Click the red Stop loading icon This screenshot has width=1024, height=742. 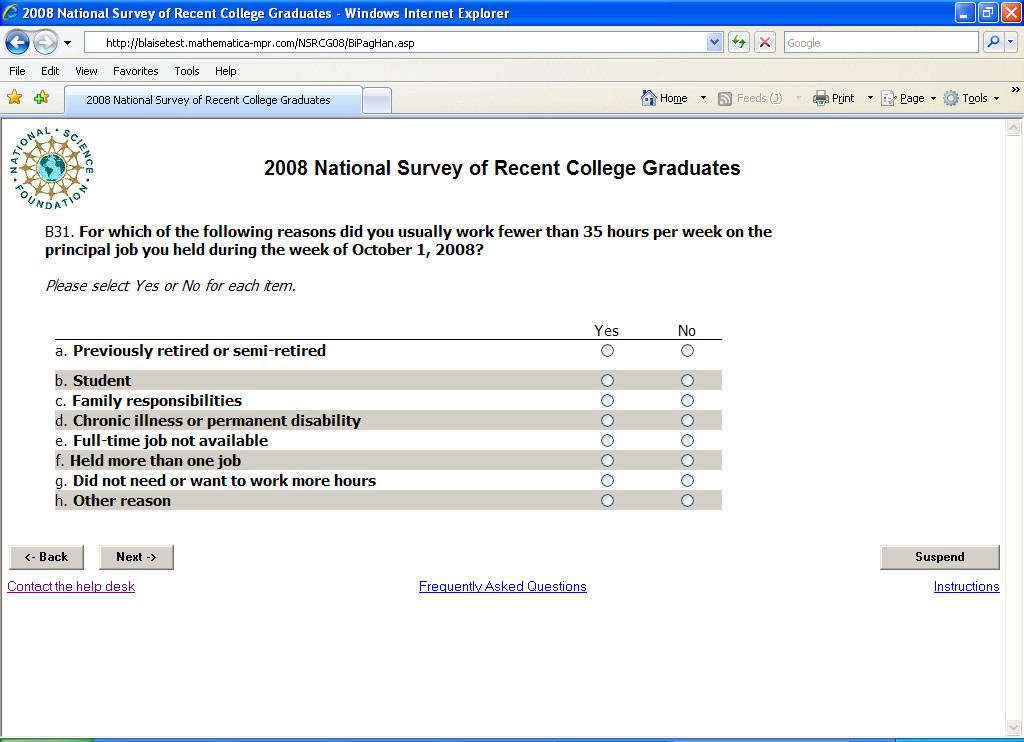pos(765,43)
